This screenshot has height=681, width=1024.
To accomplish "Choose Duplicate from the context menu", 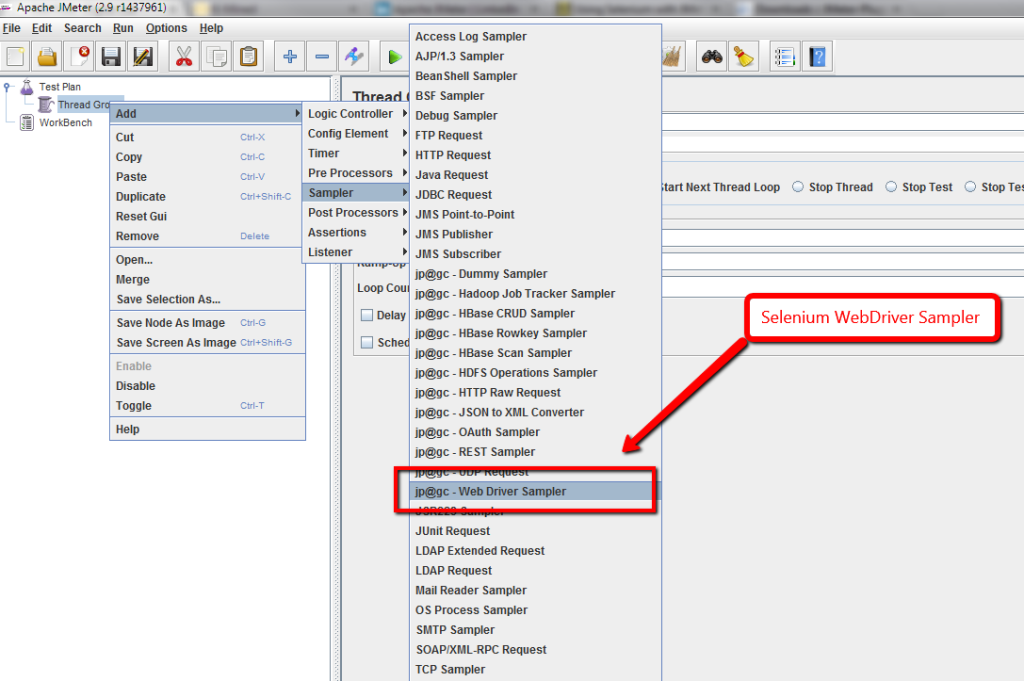I will click(x=208, y=197).
